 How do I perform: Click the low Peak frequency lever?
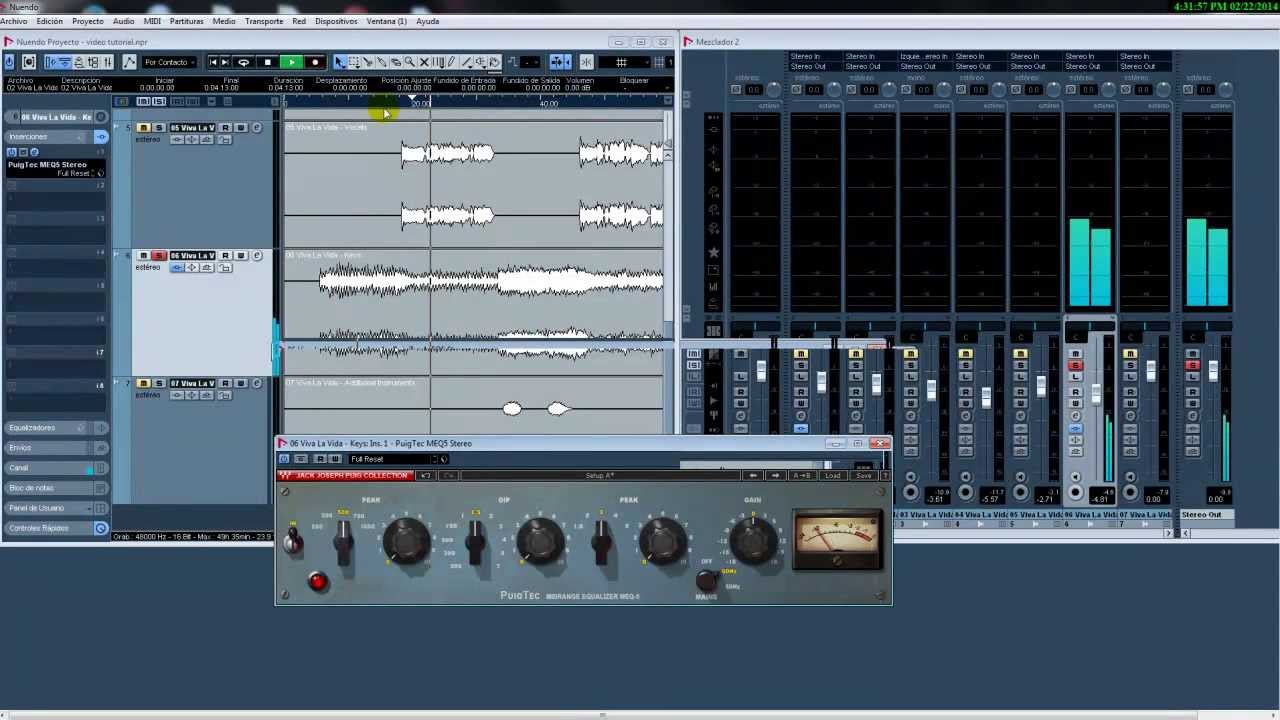click(x=342, y=541)
